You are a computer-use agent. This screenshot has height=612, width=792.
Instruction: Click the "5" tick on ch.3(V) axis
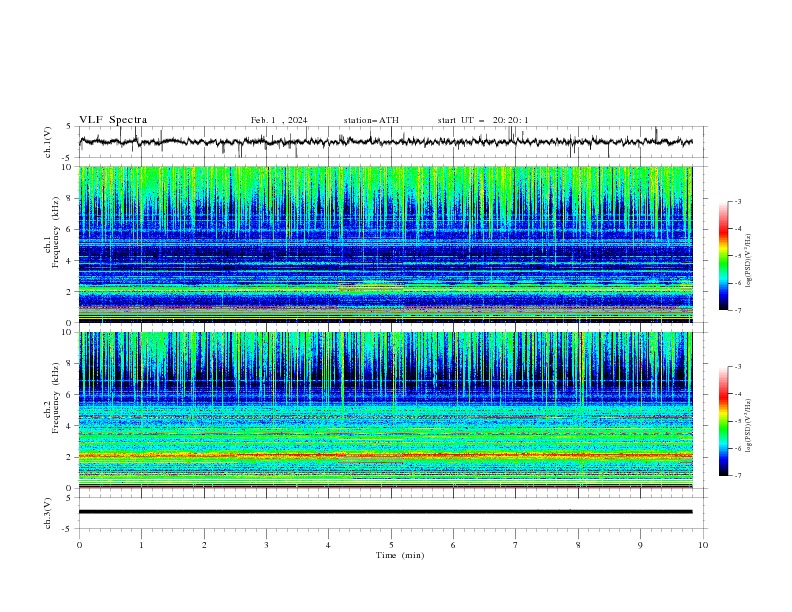(x=69, y=497)
